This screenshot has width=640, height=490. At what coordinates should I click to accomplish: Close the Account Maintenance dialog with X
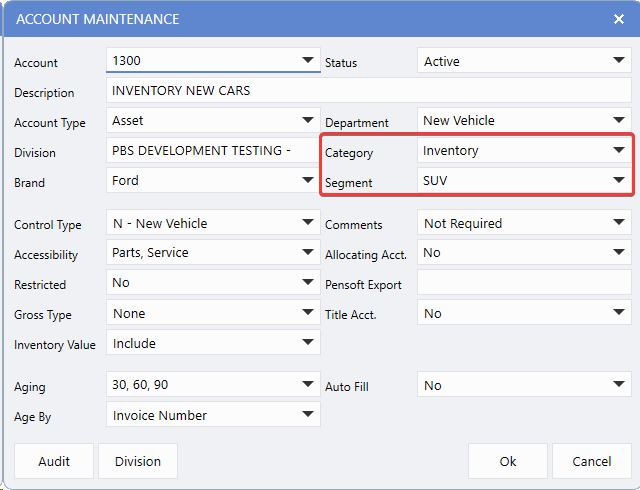click(619, 19)
